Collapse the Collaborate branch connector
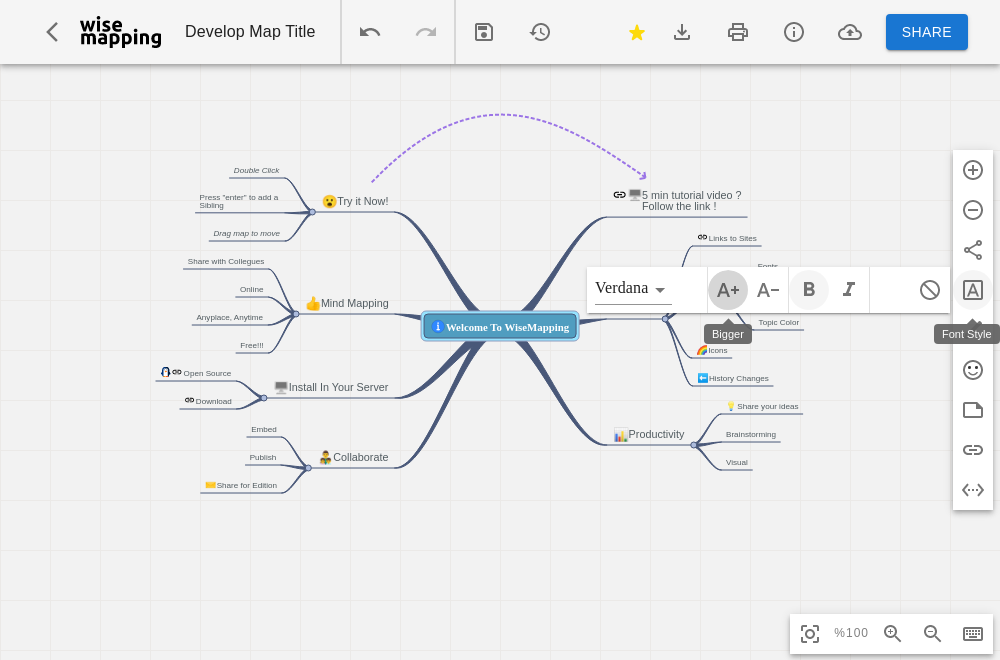Image resolution: width=1000 pixels, height=660 pixels. 308,468
